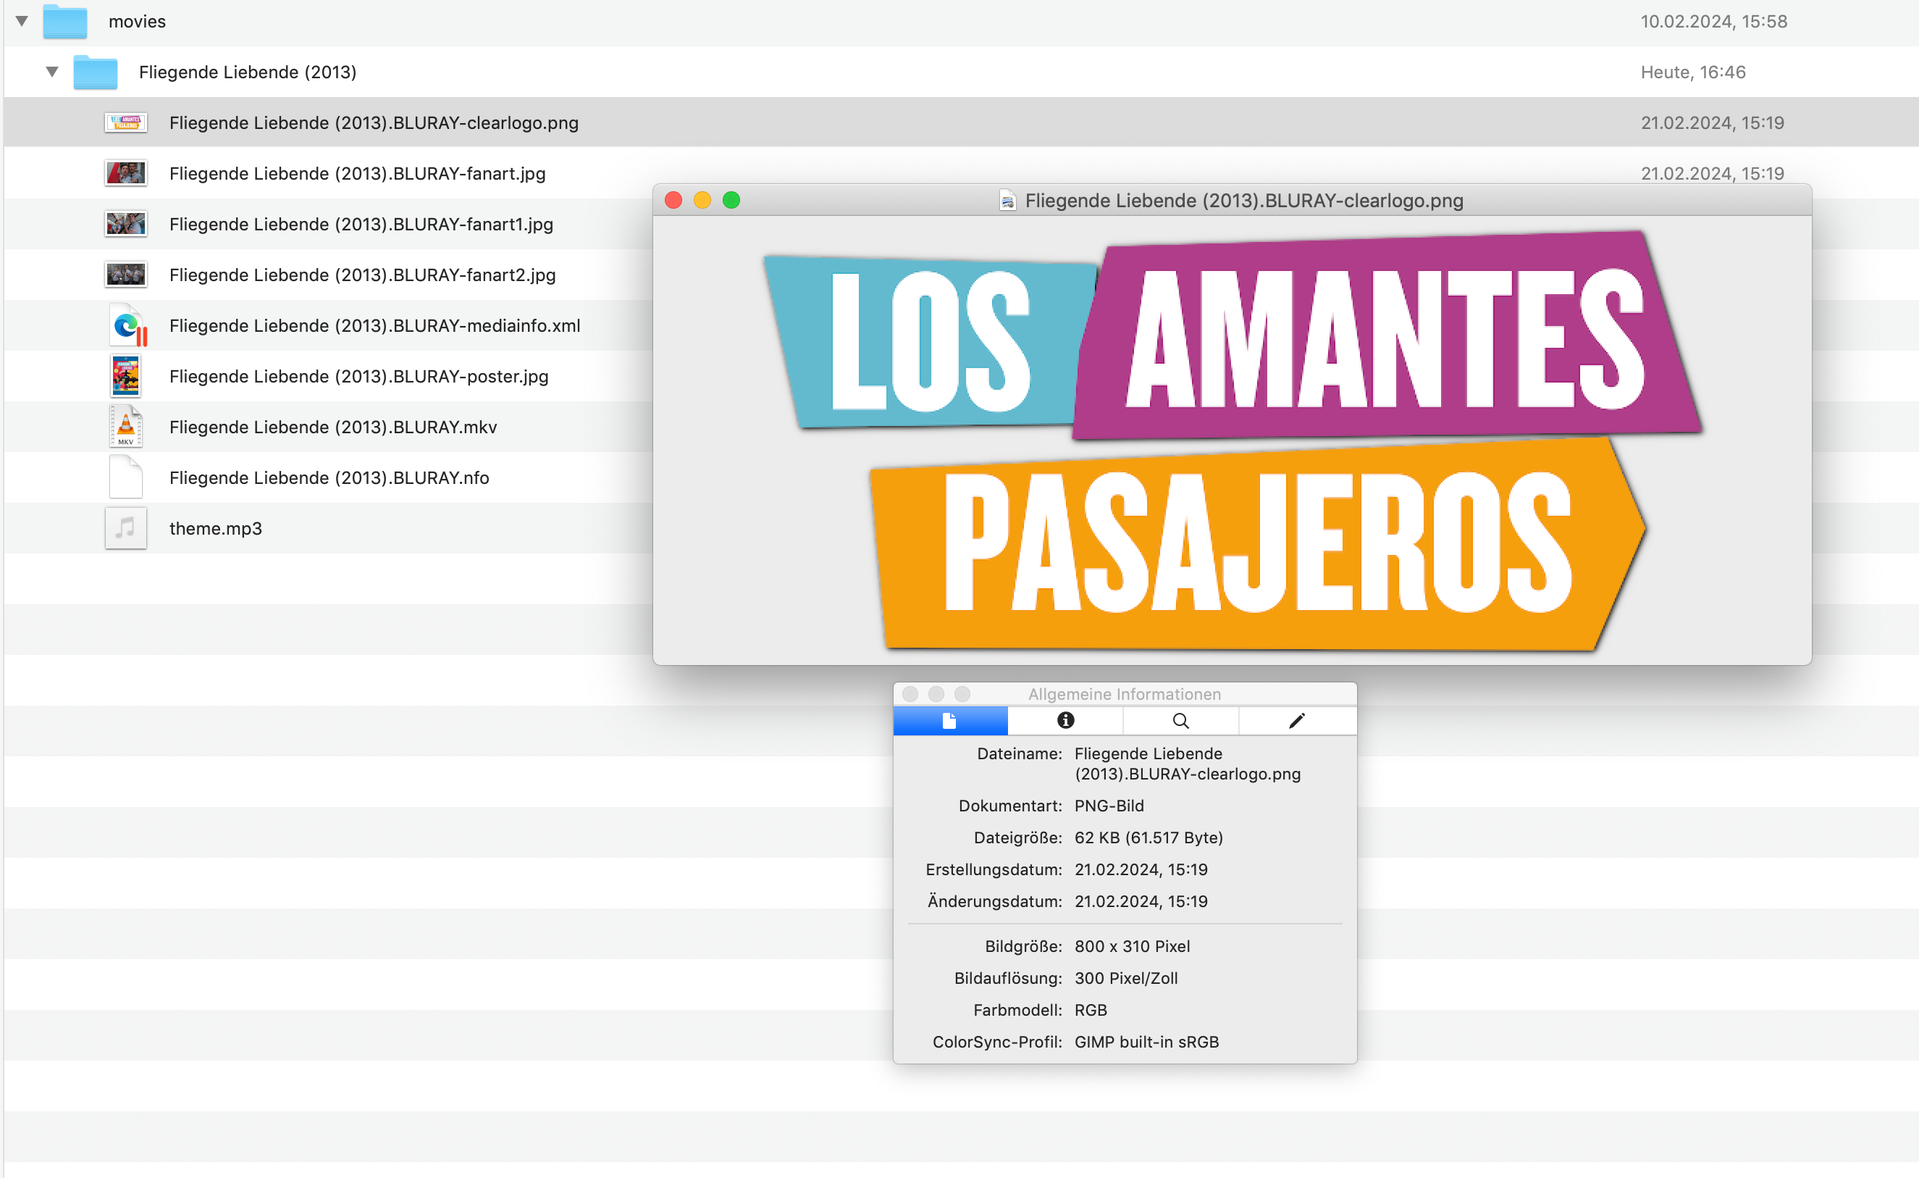
Task: Click the Los Amantes Pasajeros logo image
Action: click(1234, 441)
